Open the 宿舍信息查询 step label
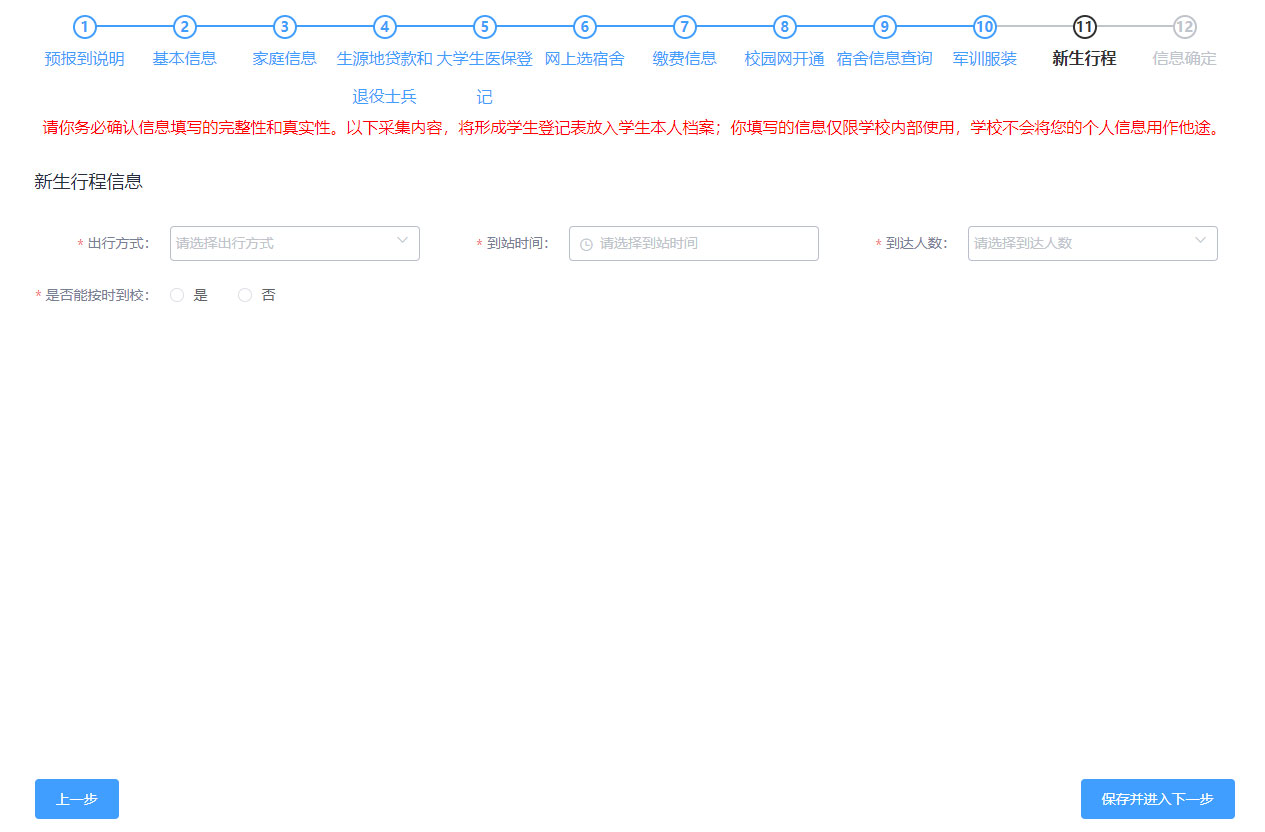The height and width of the screenshot is (832, 1265). point(885,58)
